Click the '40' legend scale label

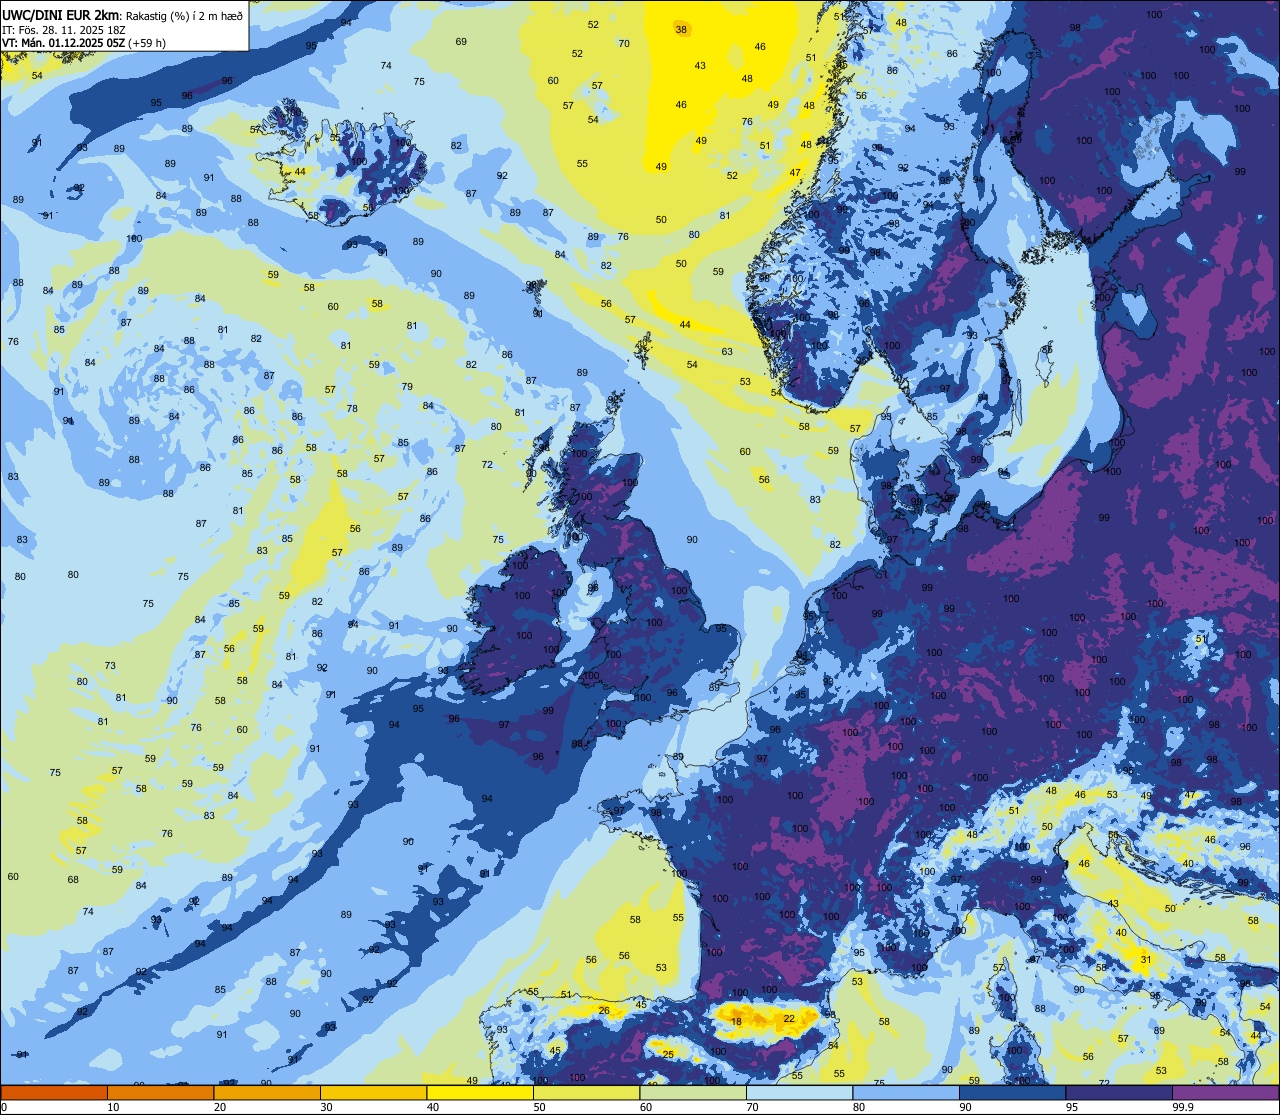coord(433,1107)
